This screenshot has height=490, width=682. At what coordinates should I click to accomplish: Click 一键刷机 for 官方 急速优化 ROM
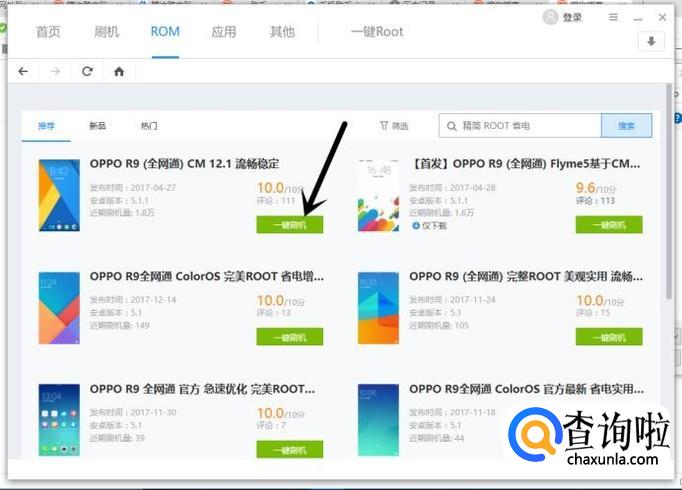click(x=290, y=450)
